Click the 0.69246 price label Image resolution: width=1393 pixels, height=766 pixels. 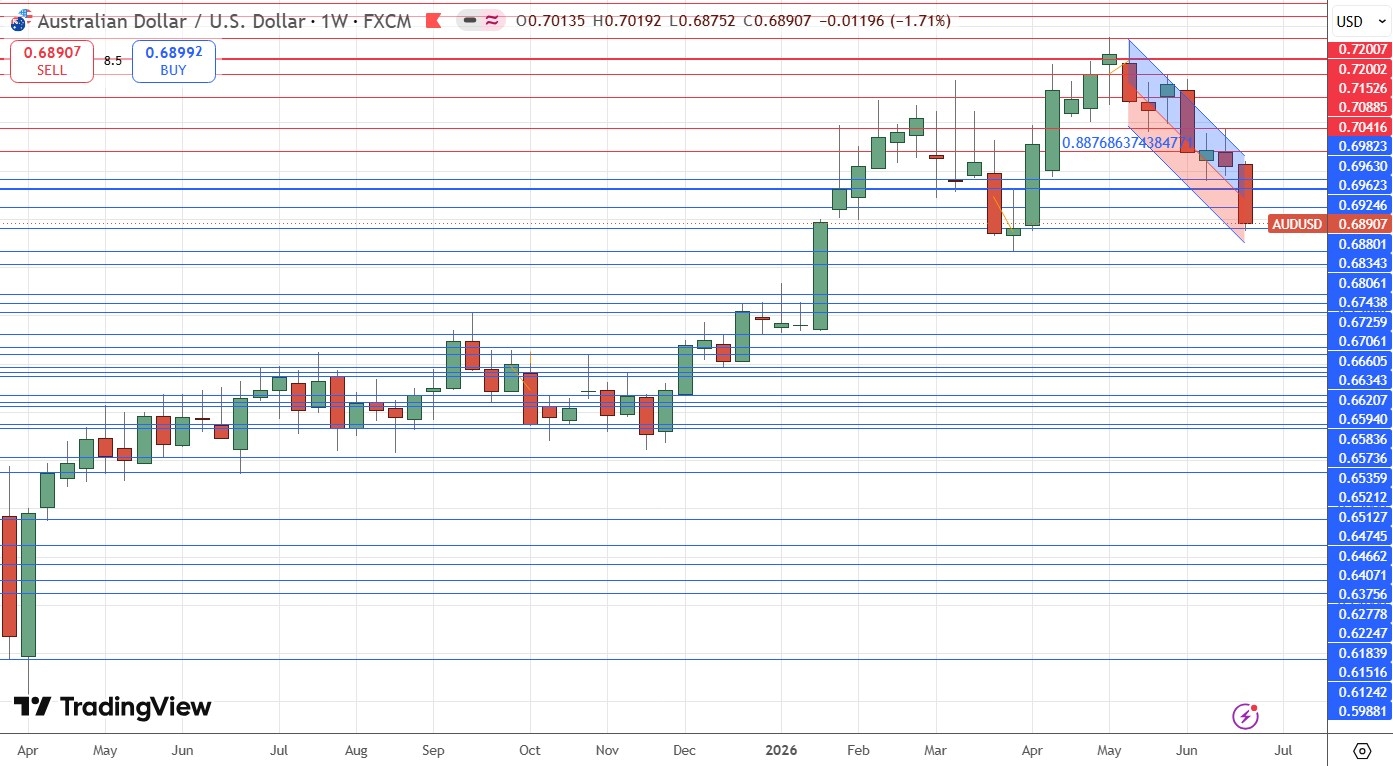[x=1361, y=205]
